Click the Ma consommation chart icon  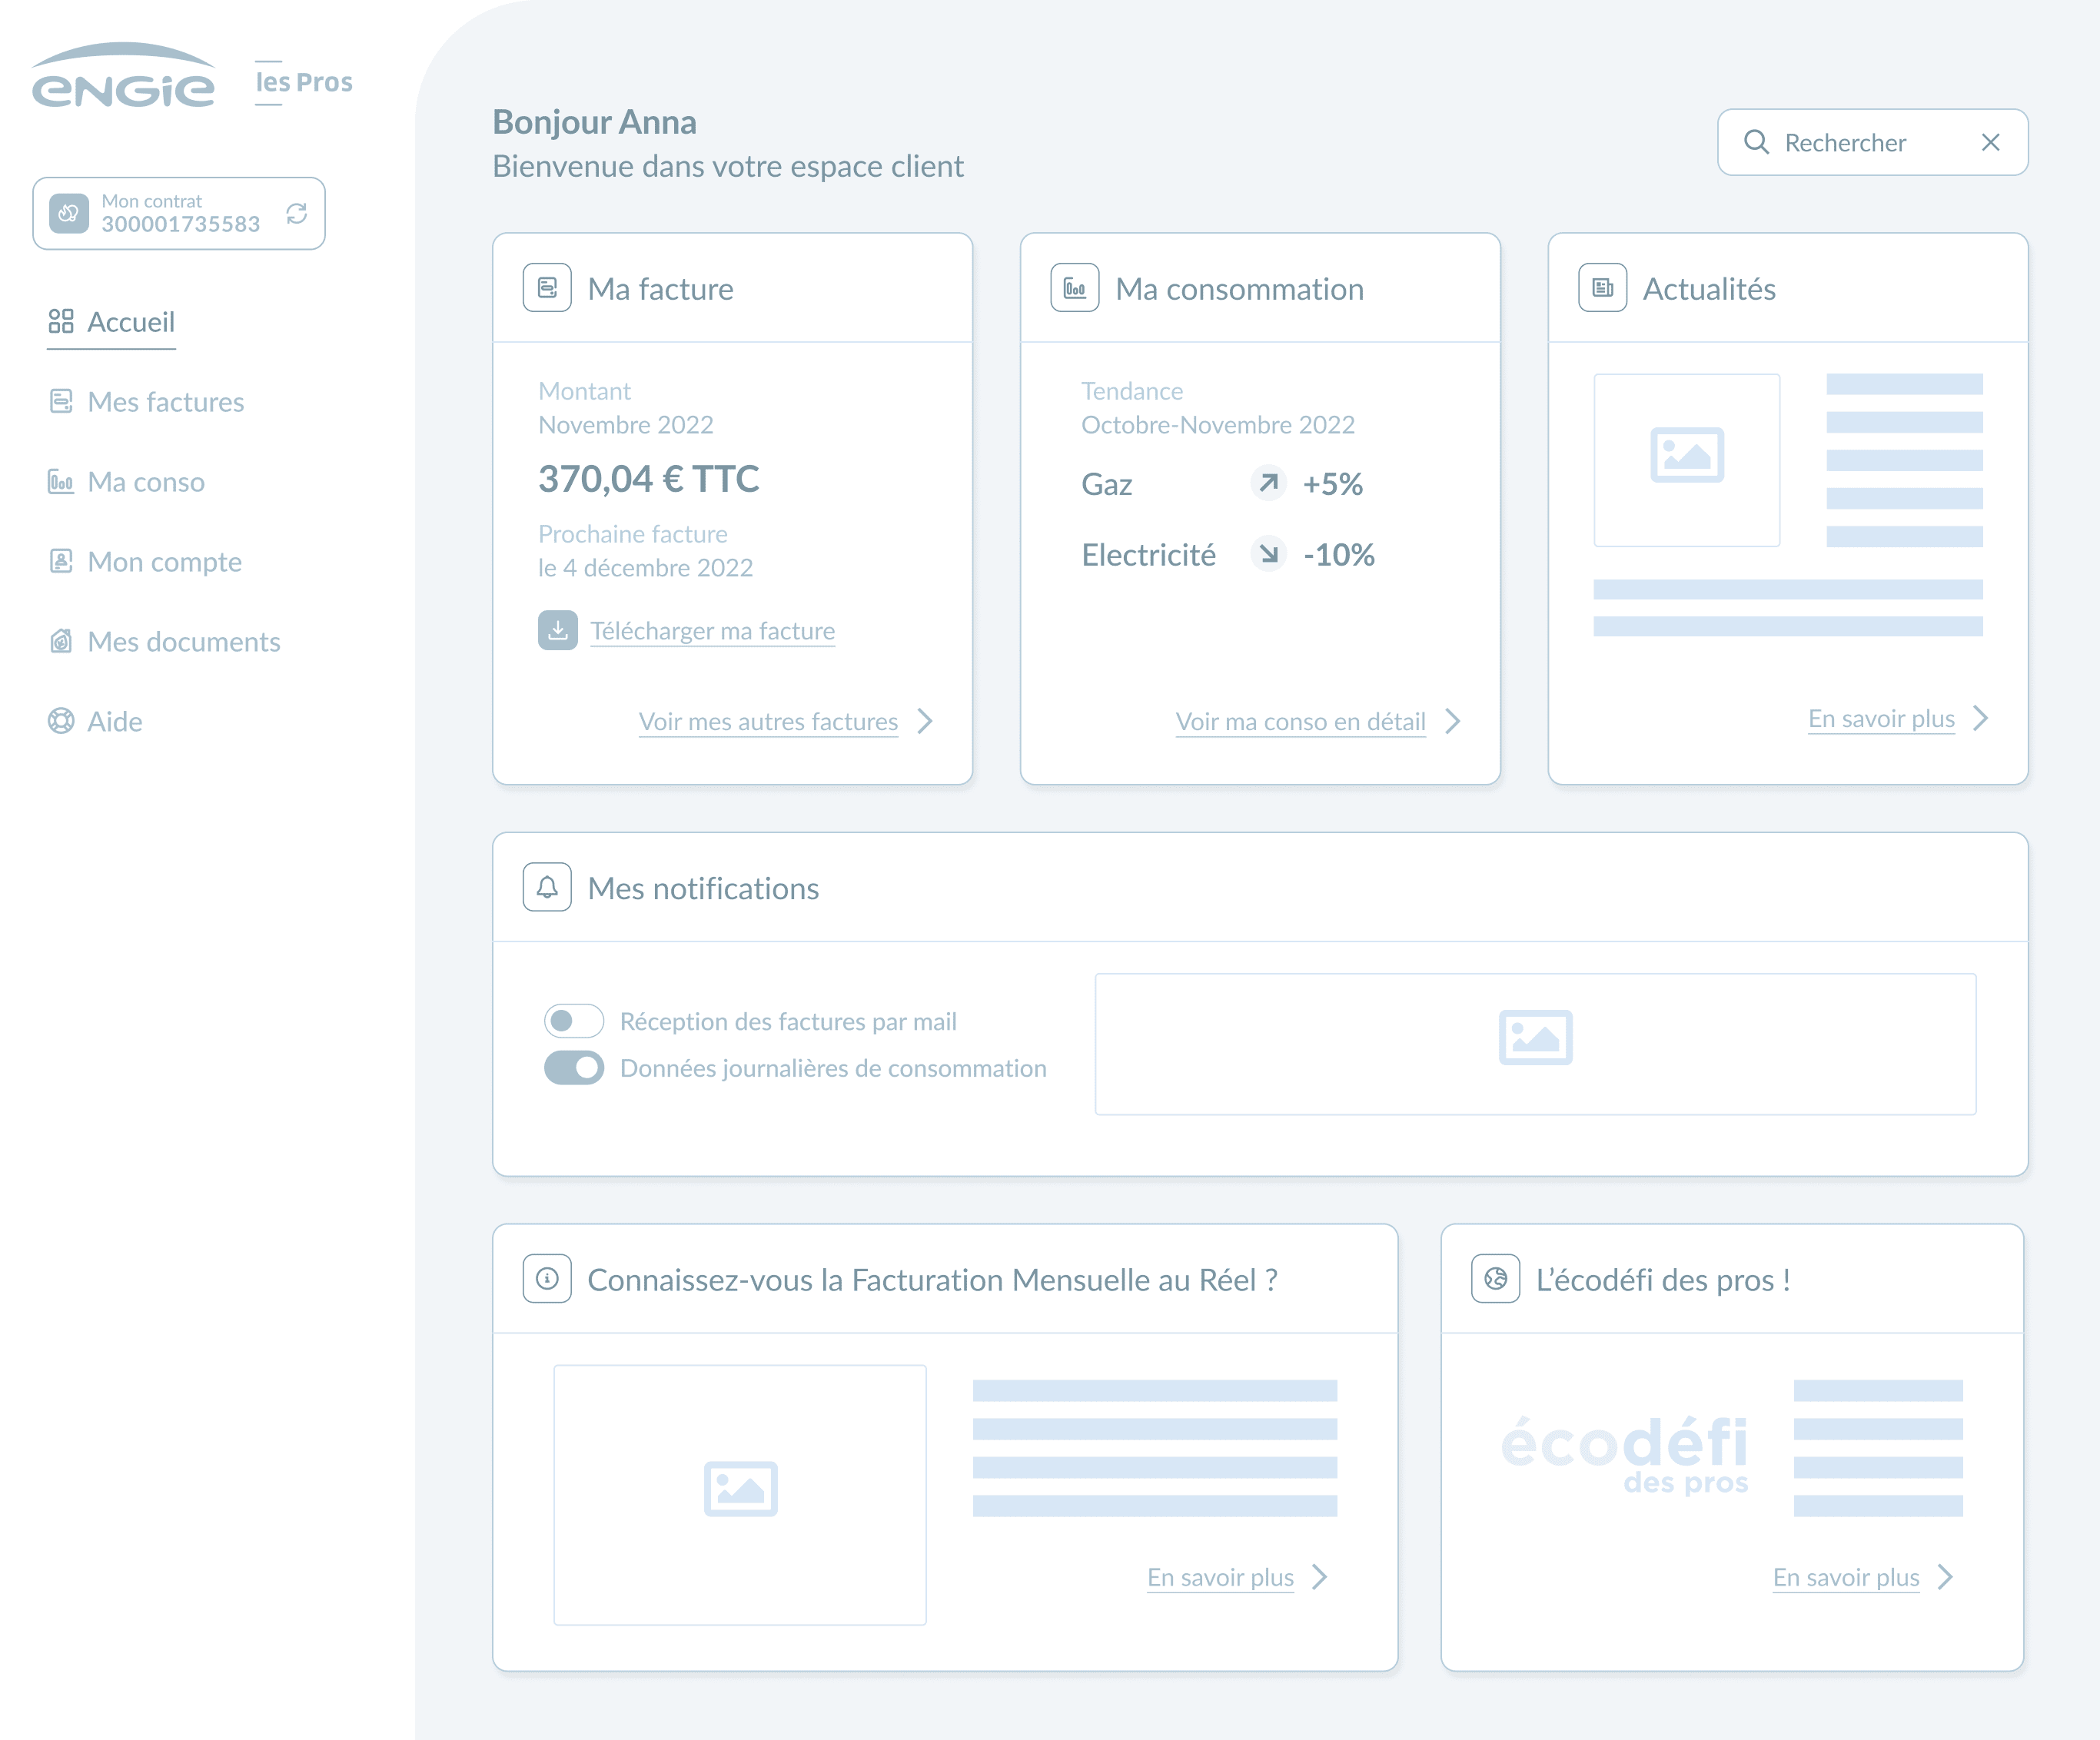tap(1075, 288)
